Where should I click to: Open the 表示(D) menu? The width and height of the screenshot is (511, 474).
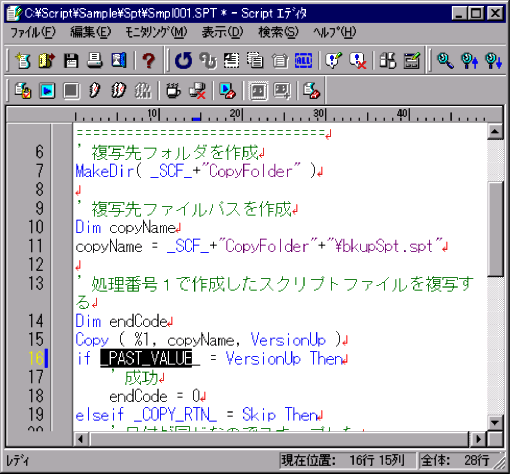(x=222, y=33)
